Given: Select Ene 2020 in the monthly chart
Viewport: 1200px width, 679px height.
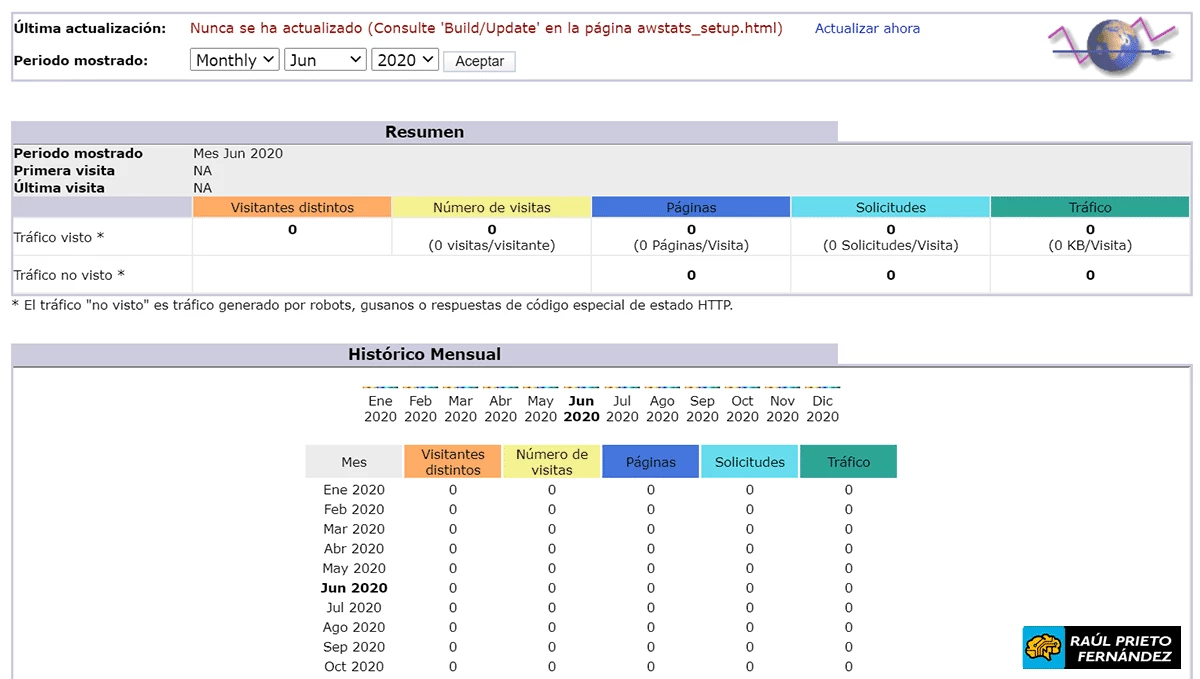Looking at the screenshot, I should 380,408.
